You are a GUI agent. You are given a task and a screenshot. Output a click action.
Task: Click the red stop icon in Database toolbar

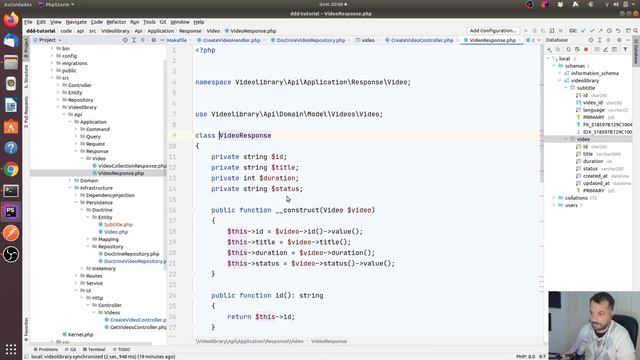point(586,49)
